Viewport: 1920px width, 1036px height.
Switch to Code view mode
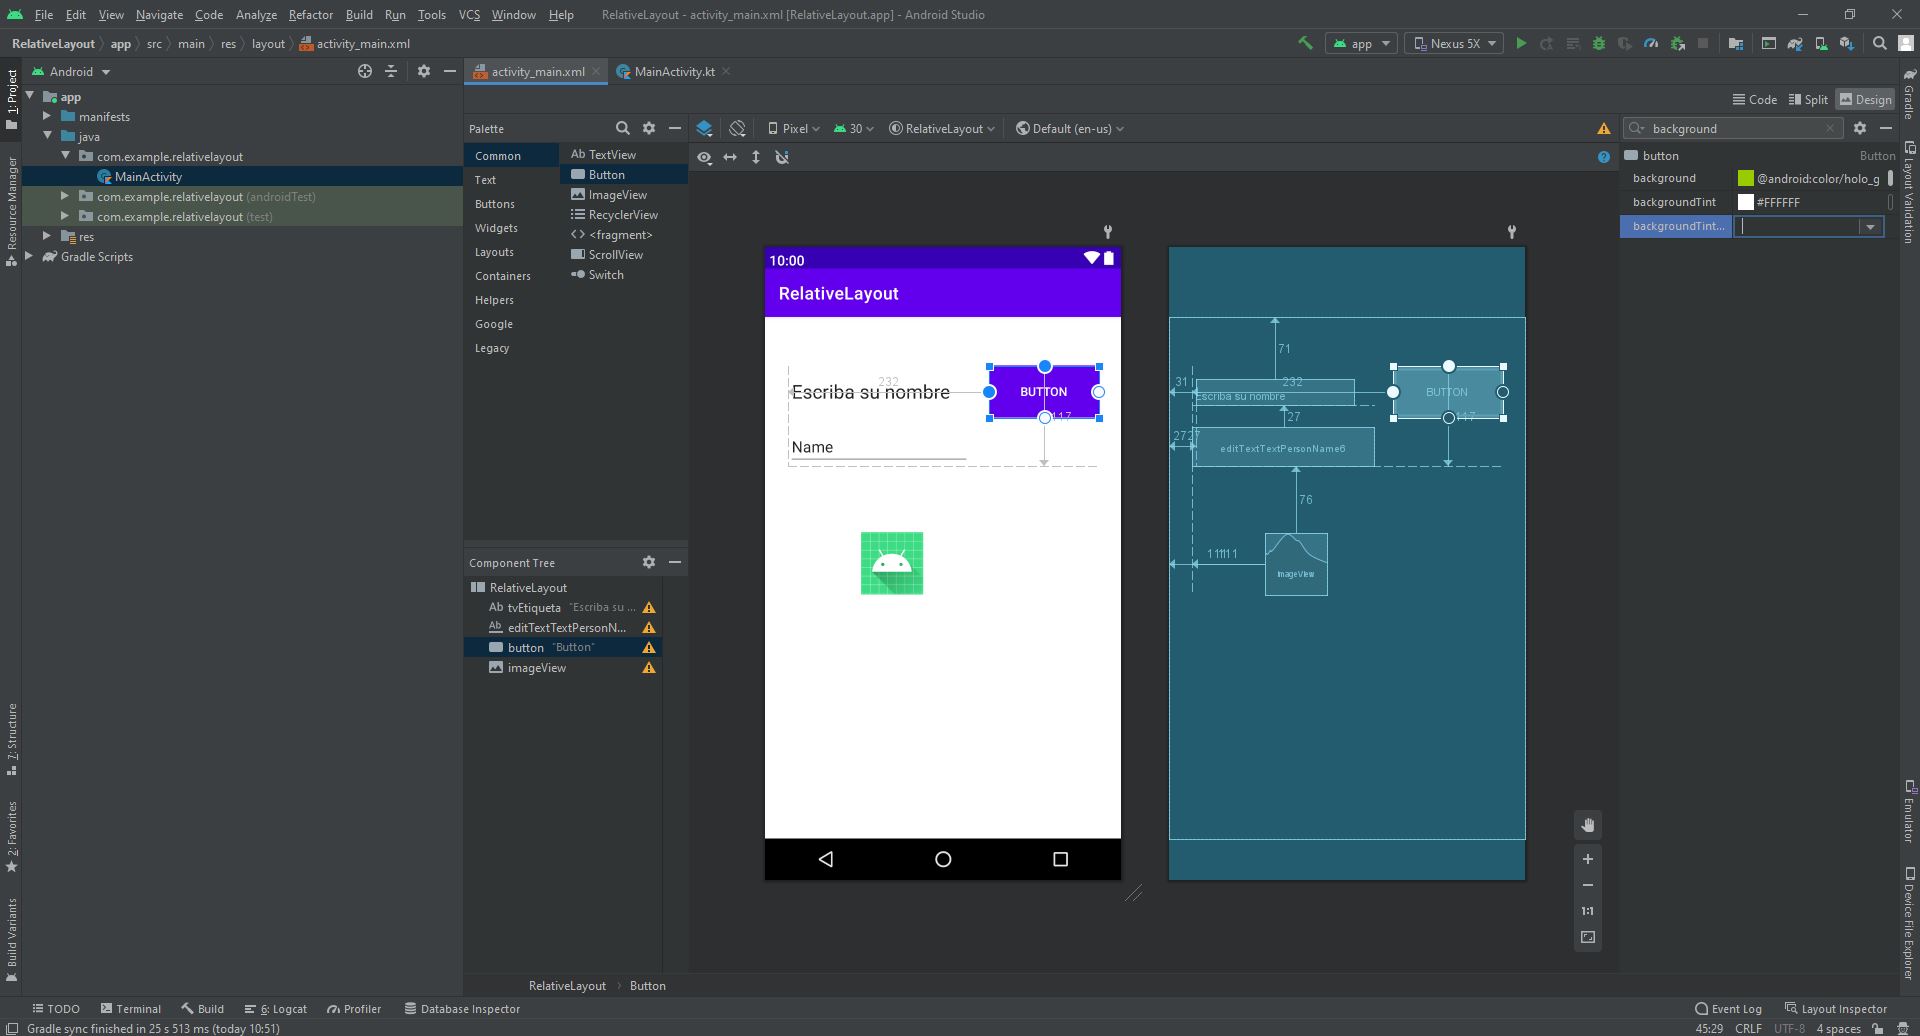(1756, 99)
